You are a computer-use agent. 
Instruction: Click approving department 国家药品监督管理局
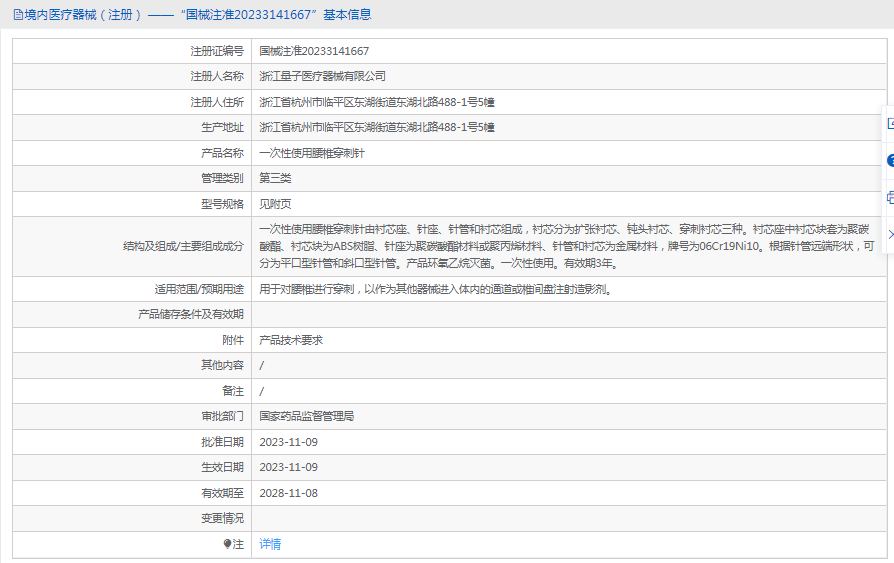[x=307, y=416]
